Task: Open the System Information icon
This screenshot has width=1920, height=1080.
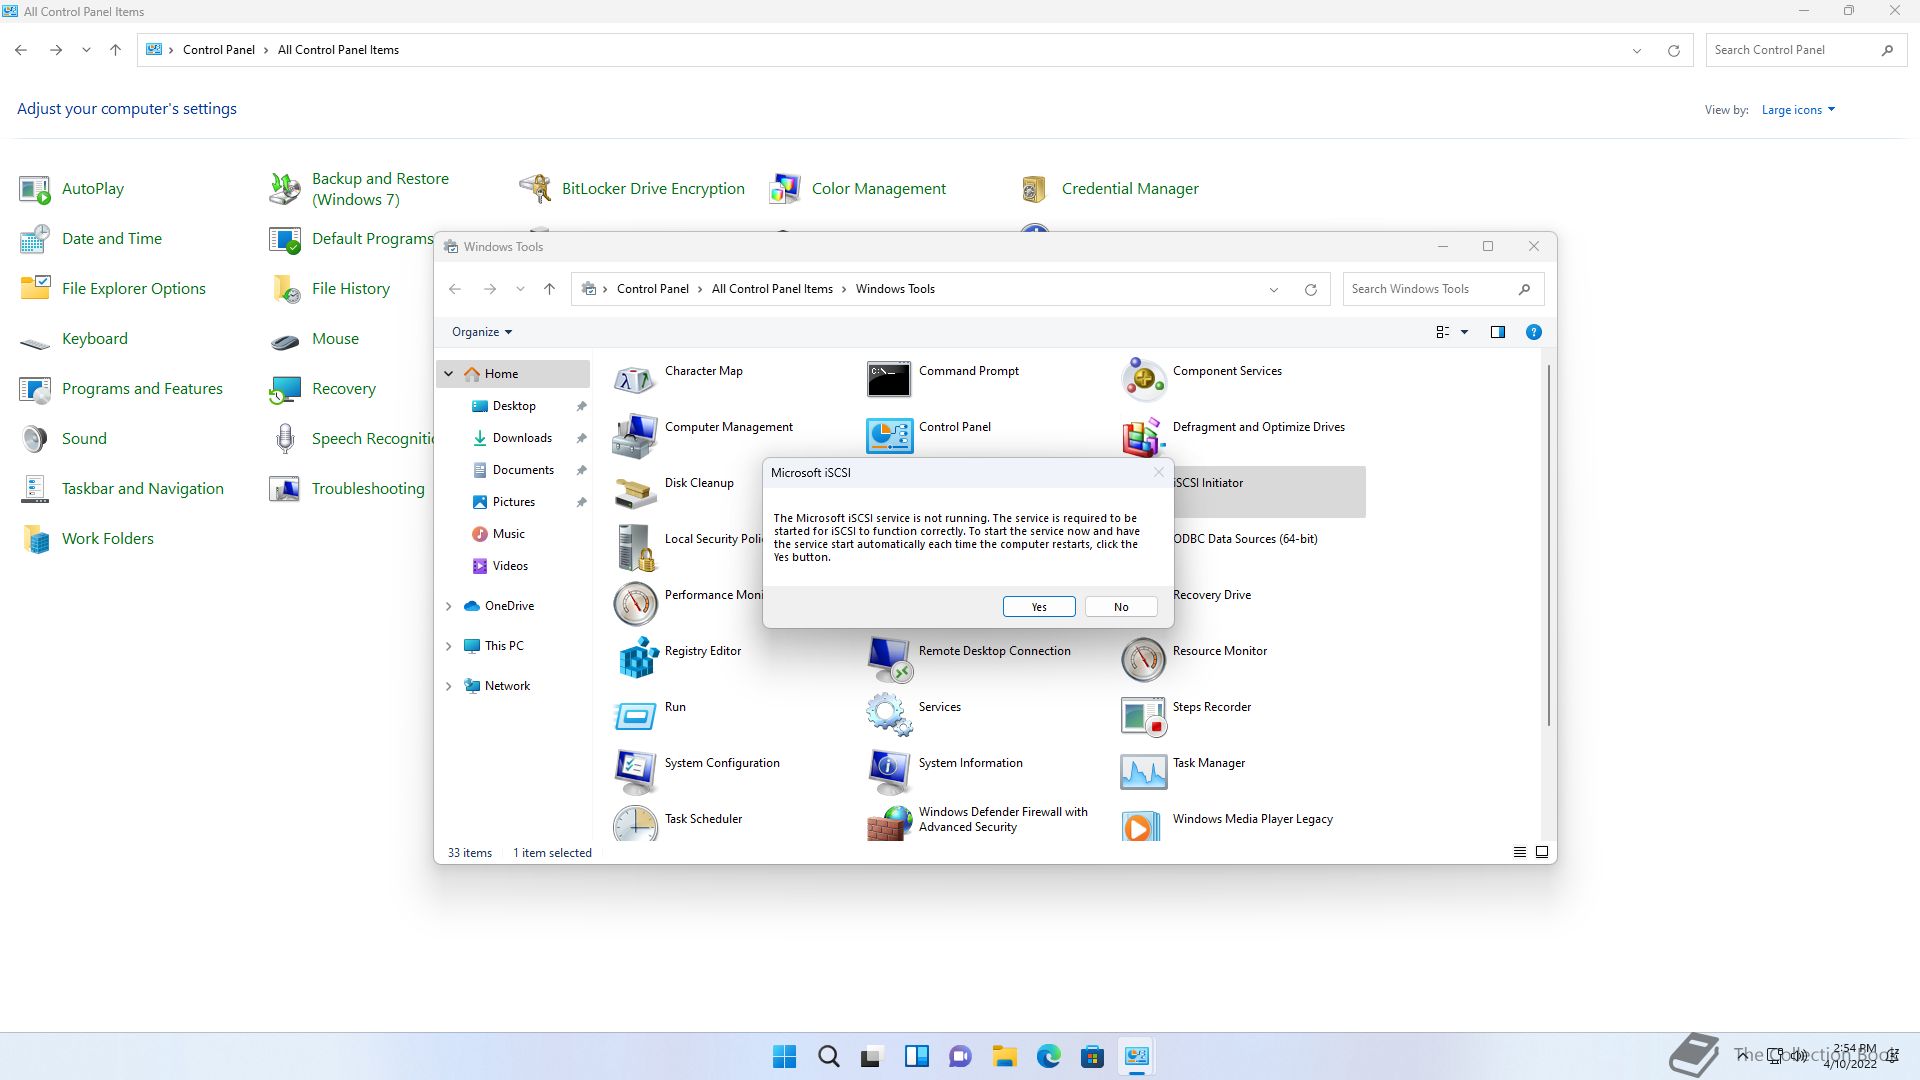Action: [x=889, y=772]
